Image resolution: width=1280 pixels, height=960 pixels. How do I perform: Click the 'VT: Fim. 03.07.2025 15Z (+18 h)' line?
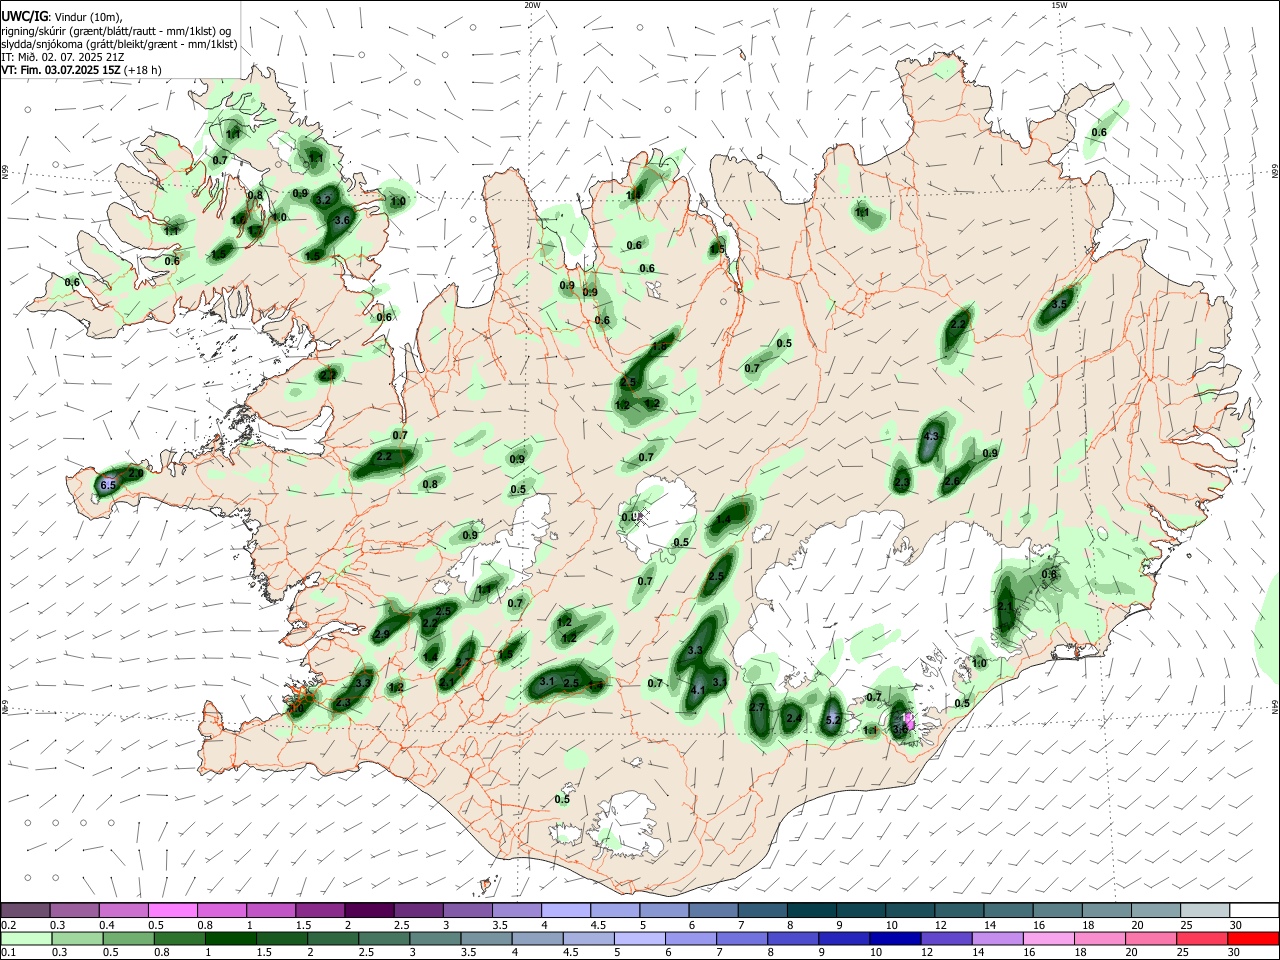click(81, 70)
